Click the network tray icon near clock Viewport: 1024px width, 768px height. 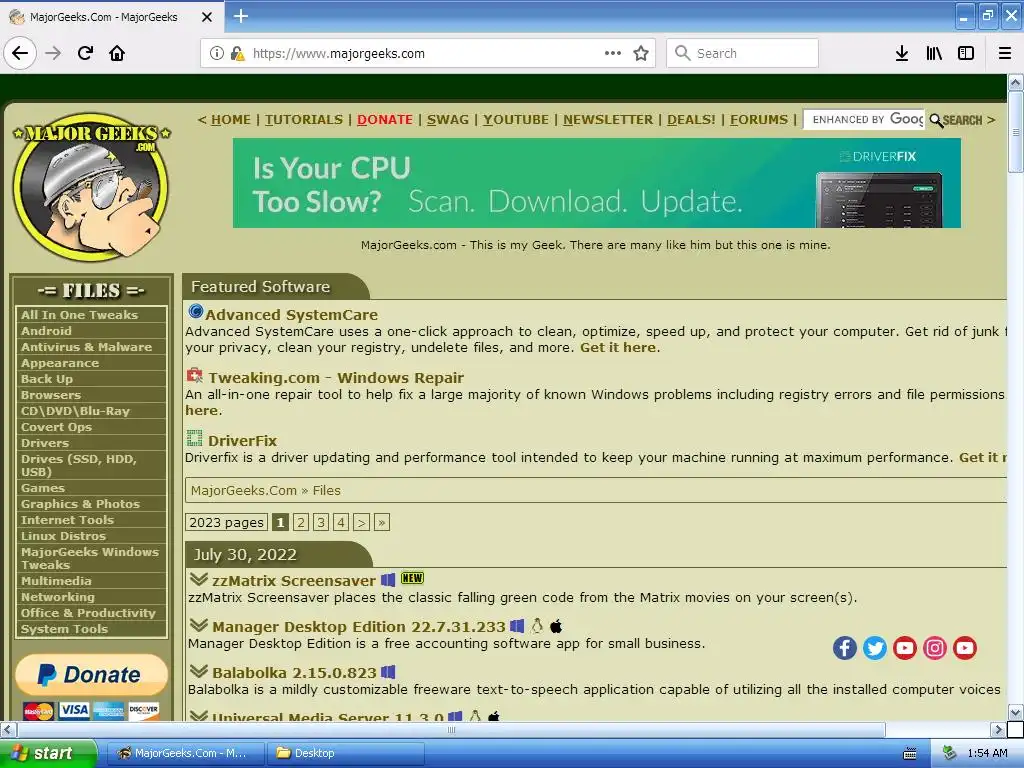click(x=950, y=753)
